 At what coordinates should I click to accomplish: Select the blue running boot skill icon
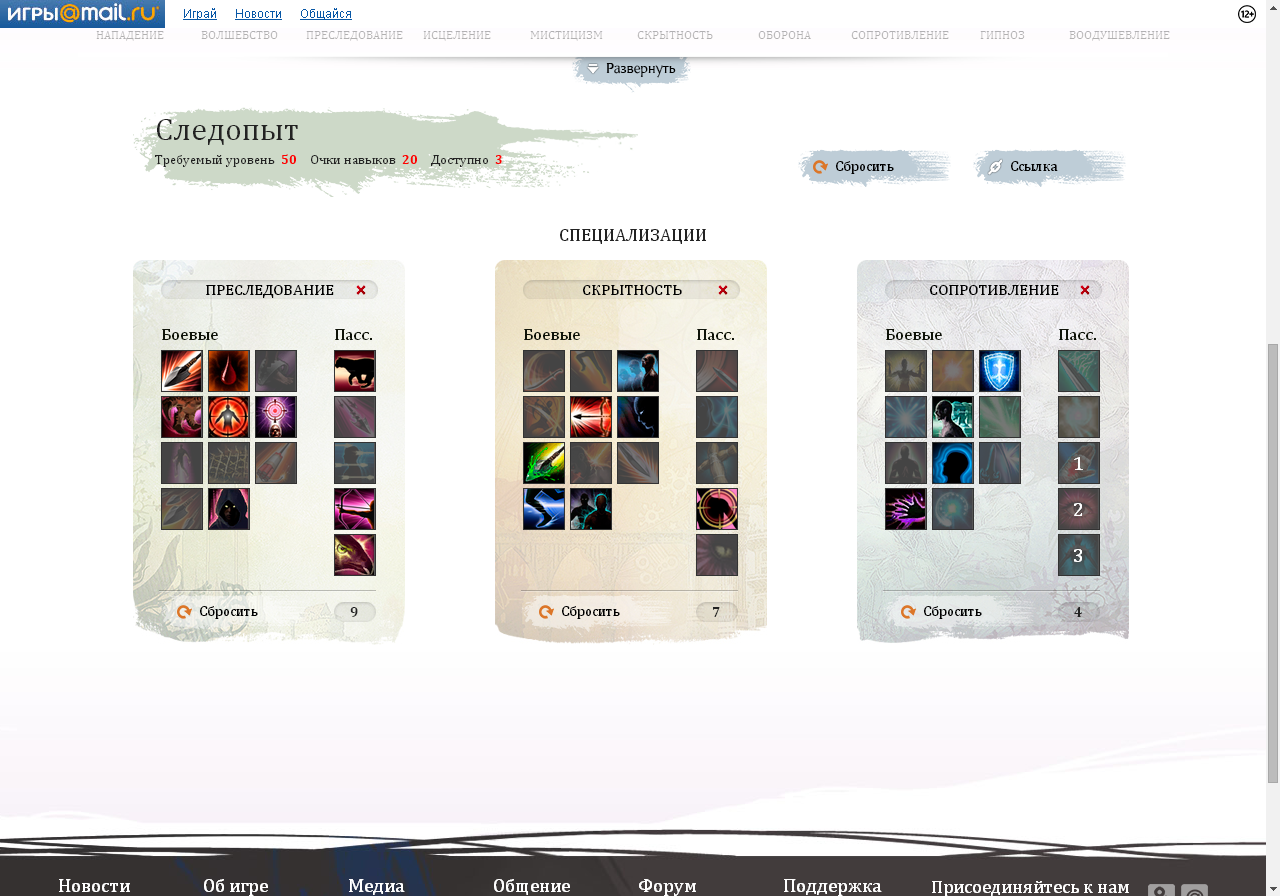pos(544,509)
